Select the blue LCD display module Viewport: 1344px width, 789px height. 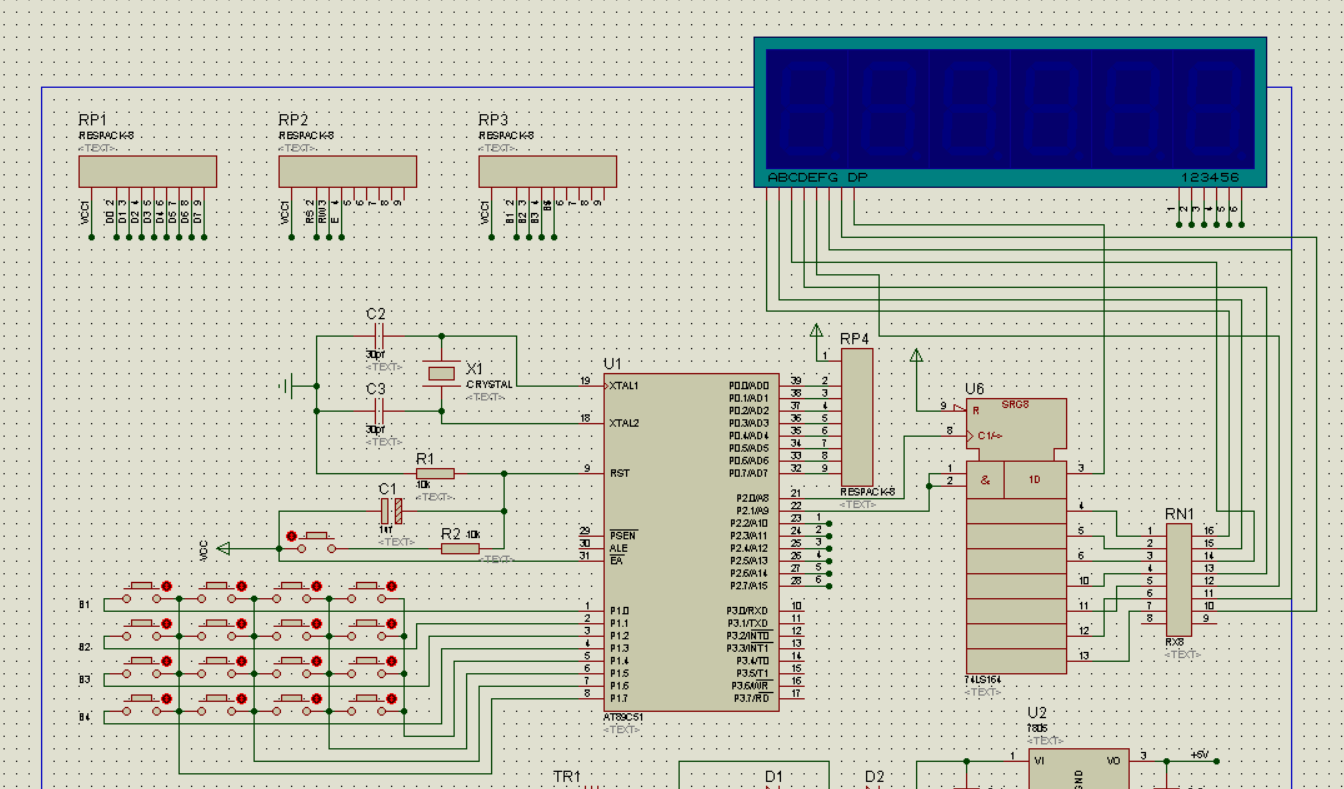(1010, 112)
